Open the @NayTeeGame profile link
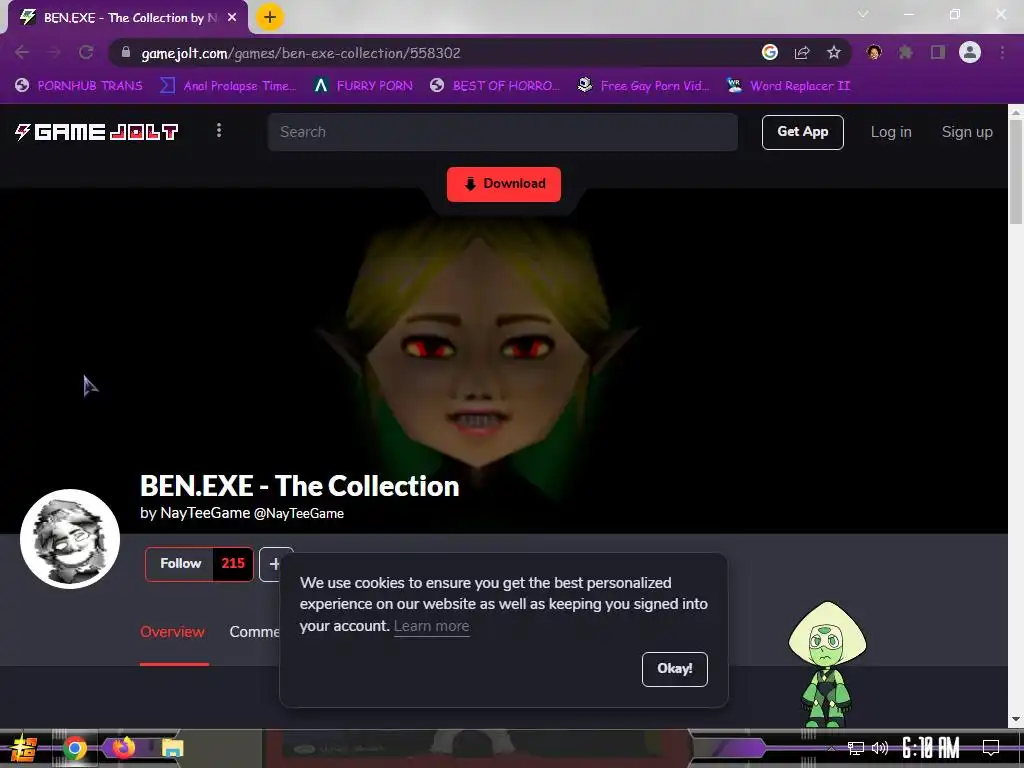The height and width of the screenshot is (768, 1024). click(x=299, y=513)
